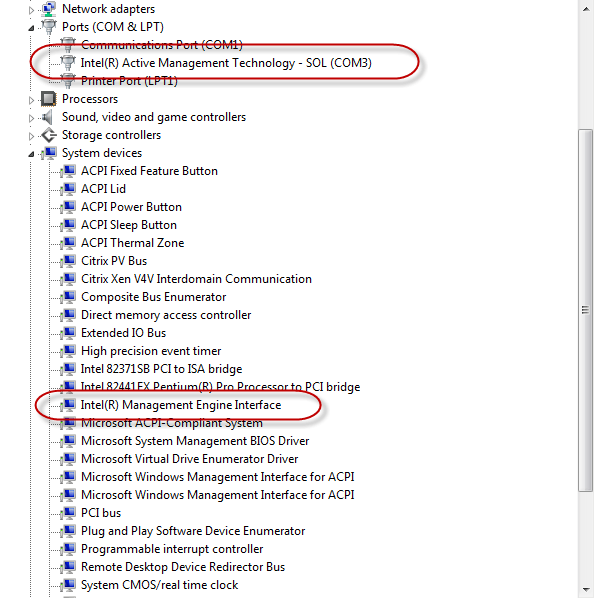Click the Intel Management Engine Interface icon
The width and height of the screenshot is (594, 598).
pyautogui.click(x=68, y=405)
